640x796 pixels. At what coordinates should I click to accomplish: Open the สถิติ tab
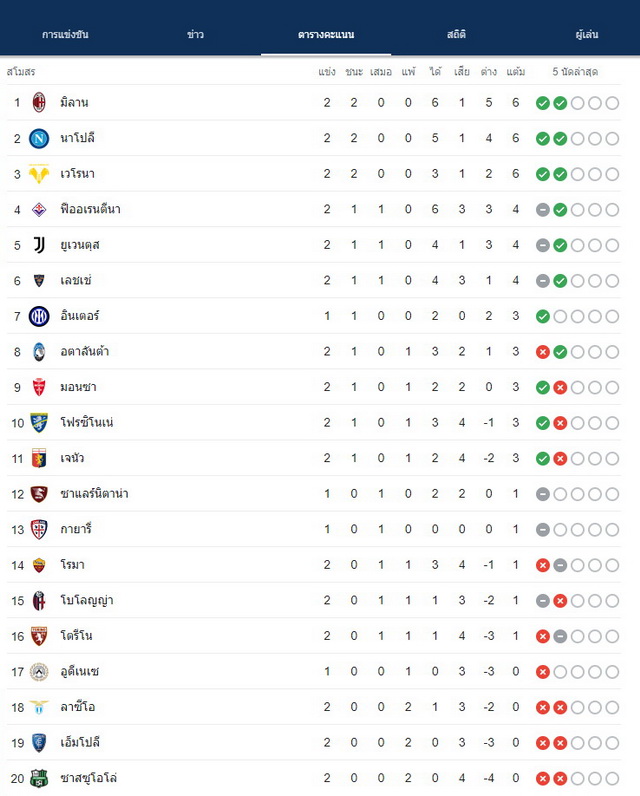pos(456,35)
